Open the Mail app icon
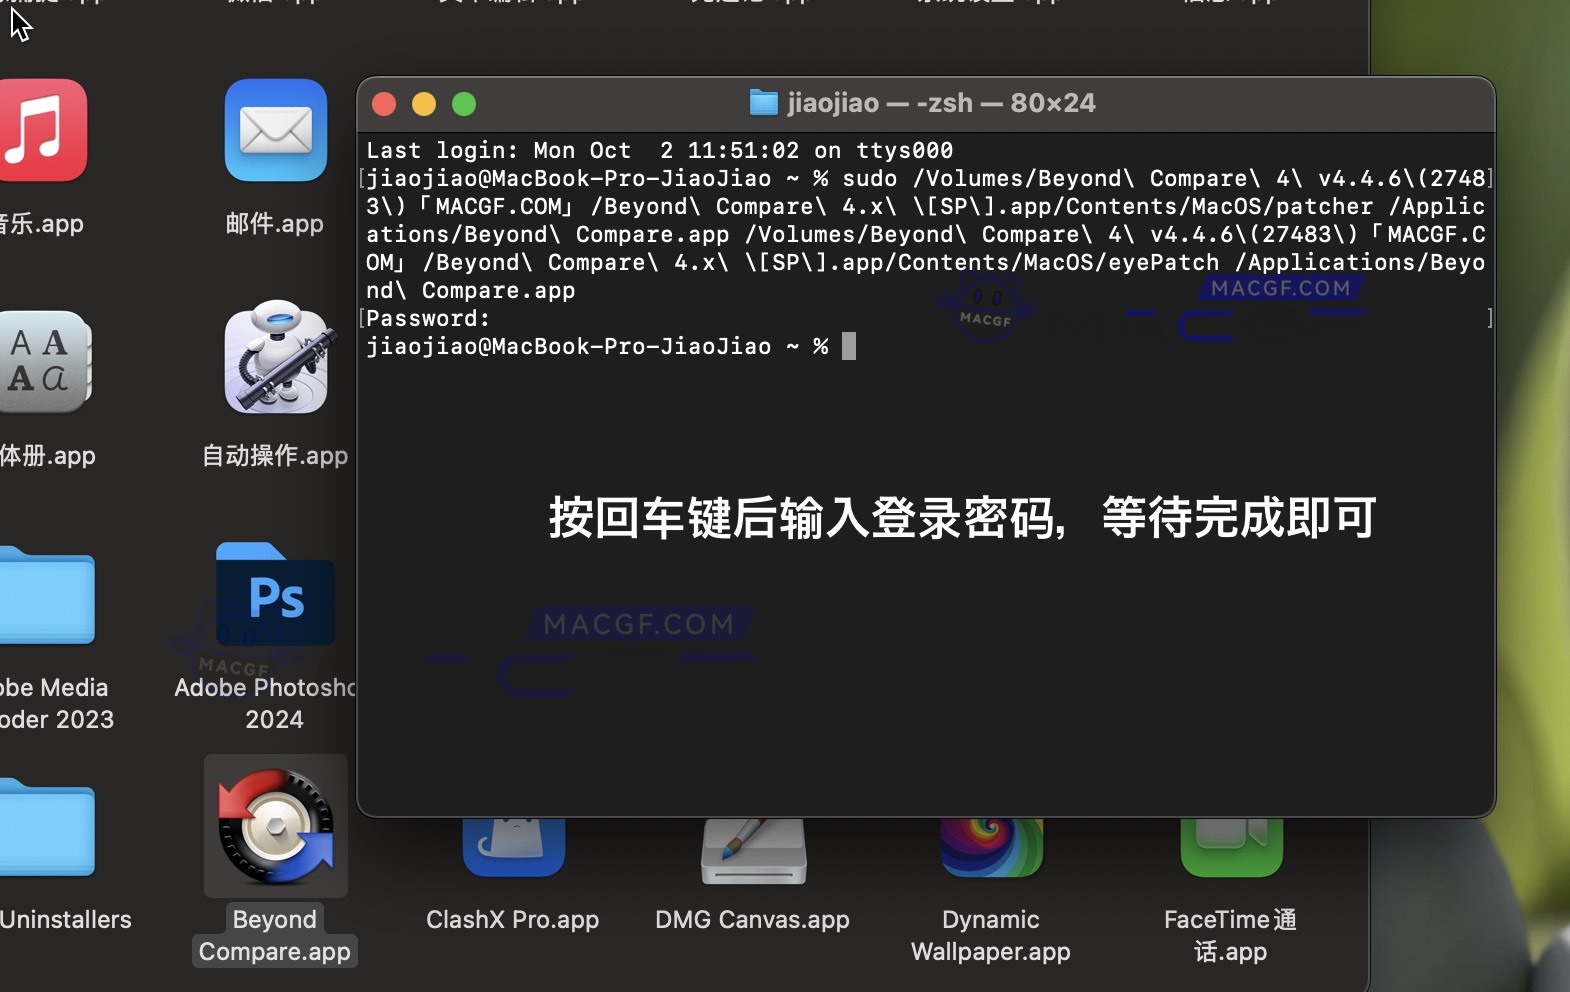The image size is (1570, 992). [x=276, y=130]
